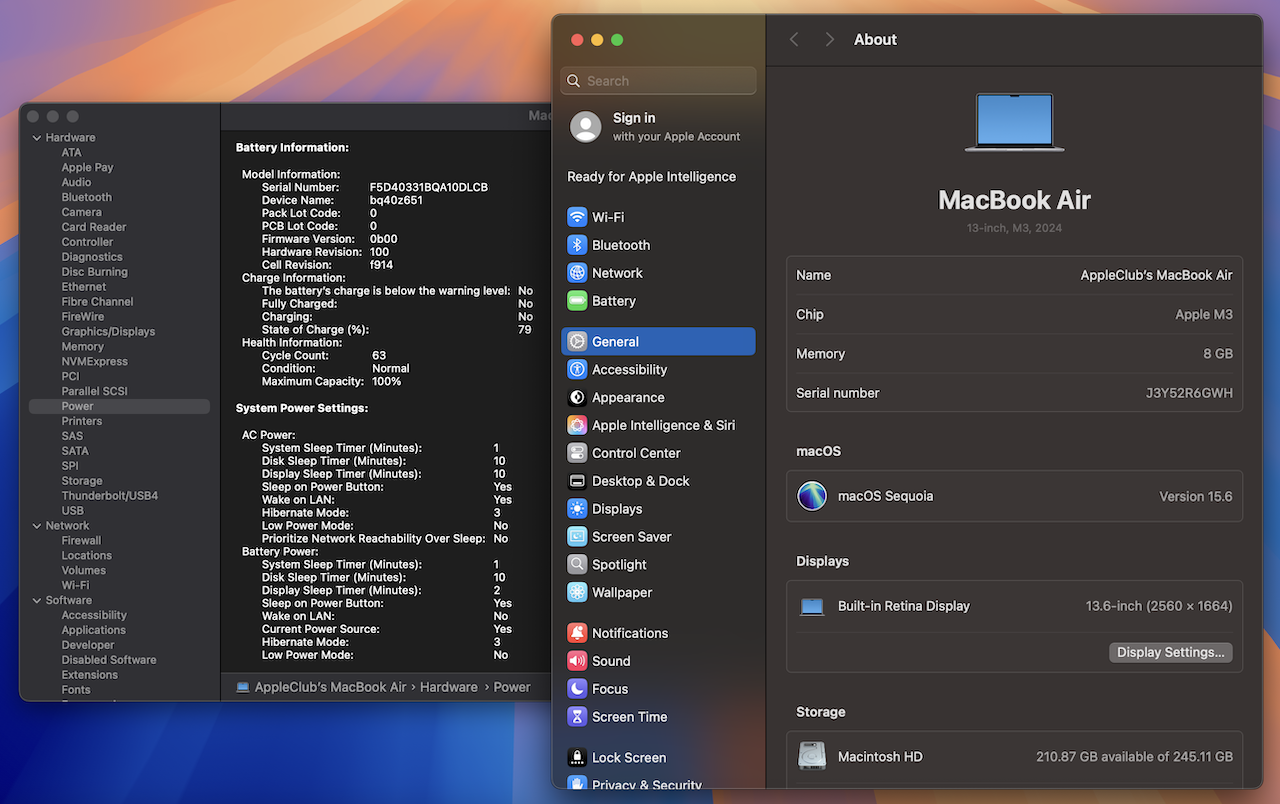Screen dimensions: 1280x804
Task: Click the Chip row value Apple M3
Action: point(1204,314)
